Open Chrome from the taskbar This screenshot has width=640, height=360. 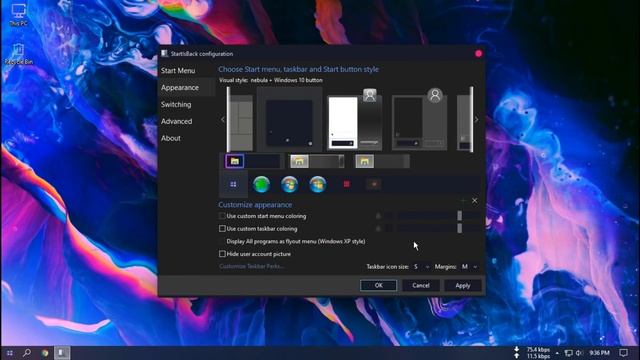(x=44, y=353)
